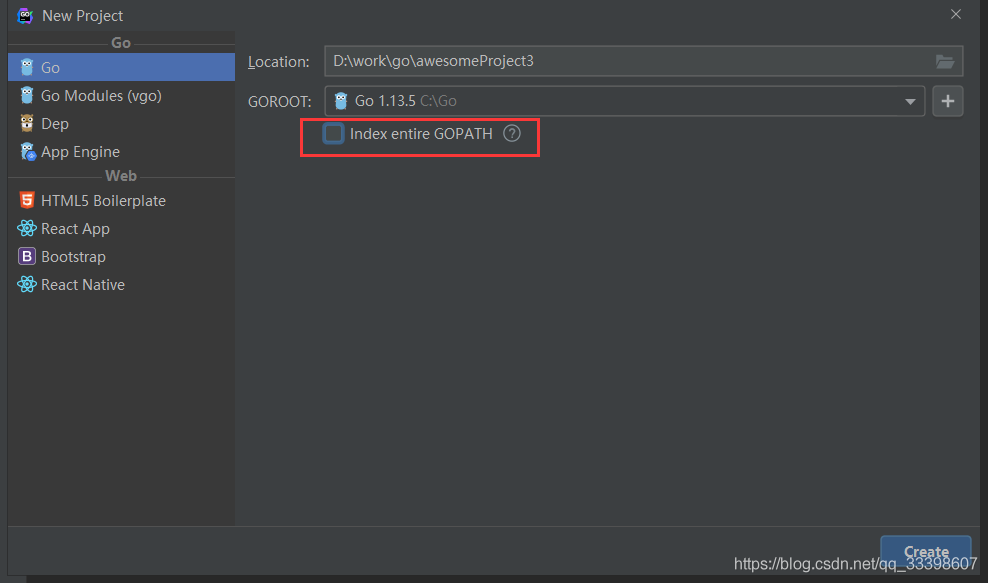Click the React Native atom icon
Viewport: 988px width, 583px height.
26,285
